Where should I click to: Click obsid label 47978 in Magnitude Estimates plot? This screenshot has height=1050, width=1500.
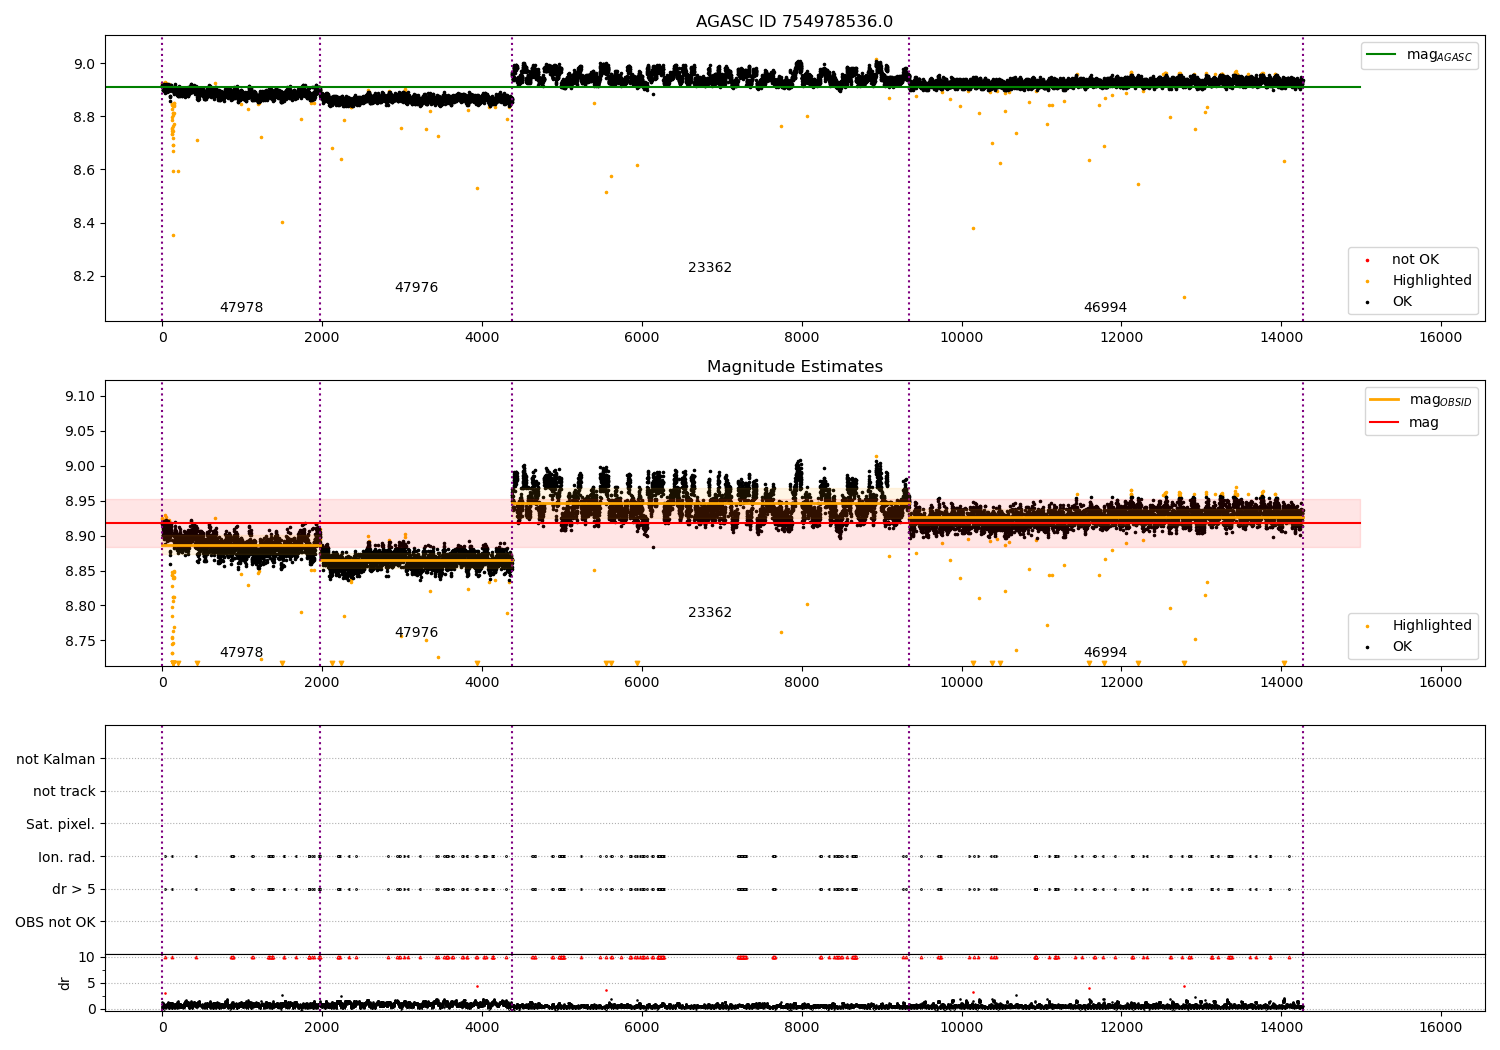(241, 653)
